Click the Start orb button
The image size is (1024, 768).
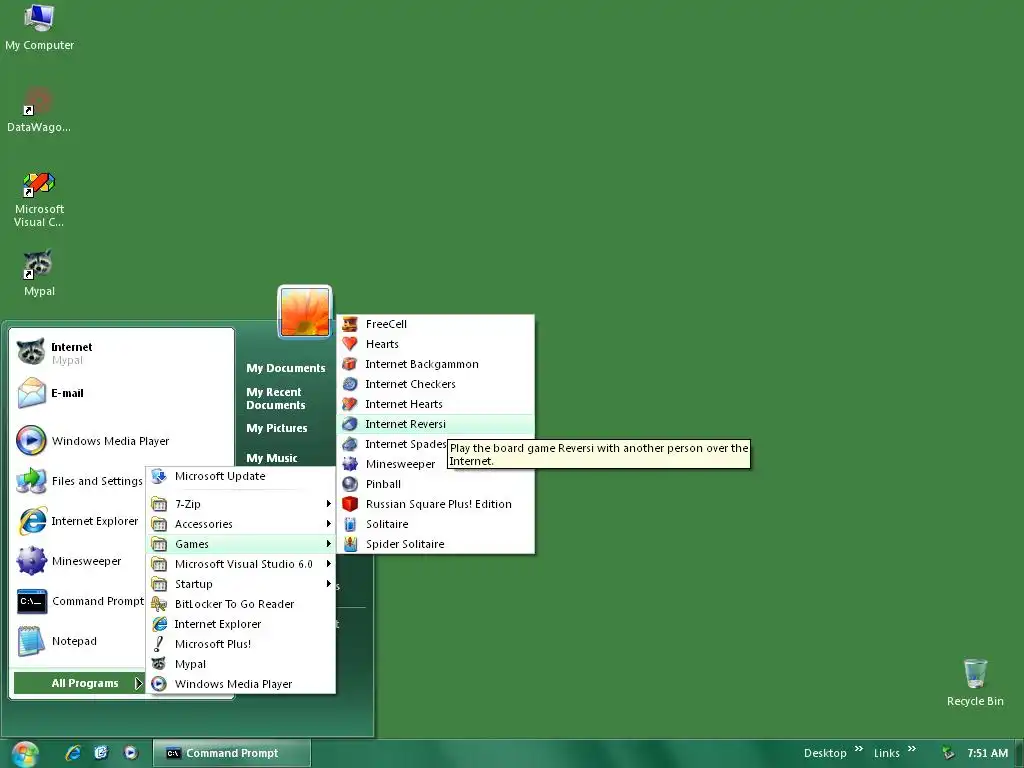click(25, 754)
